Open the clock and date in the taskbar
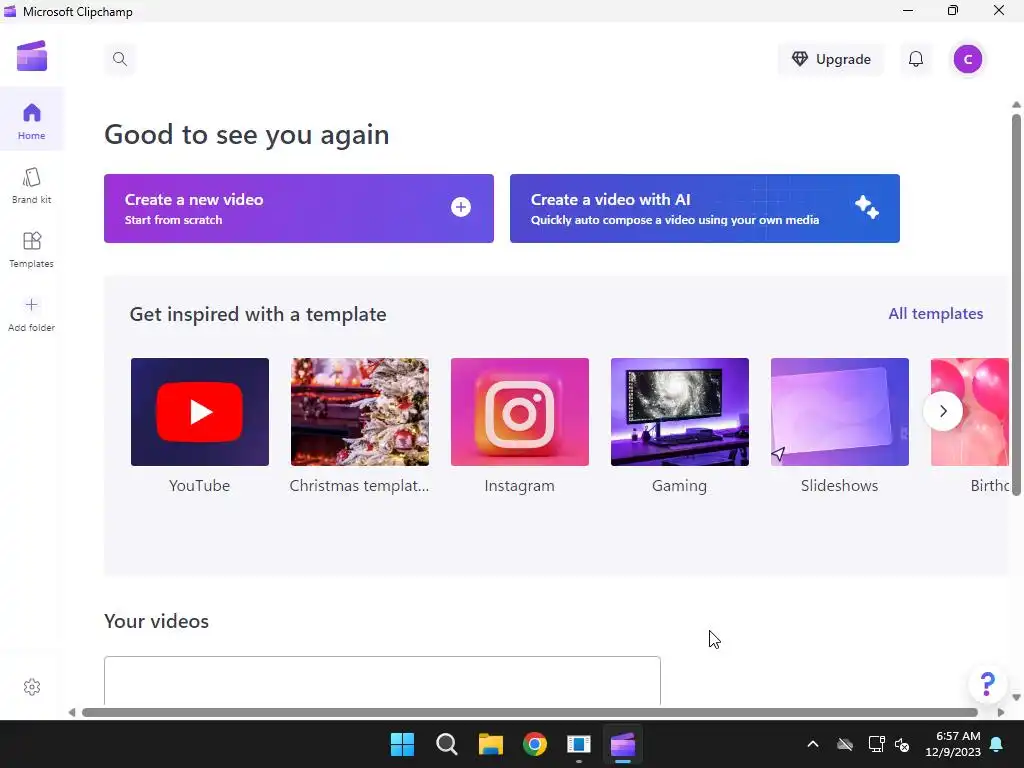 (x=953, y=744)
